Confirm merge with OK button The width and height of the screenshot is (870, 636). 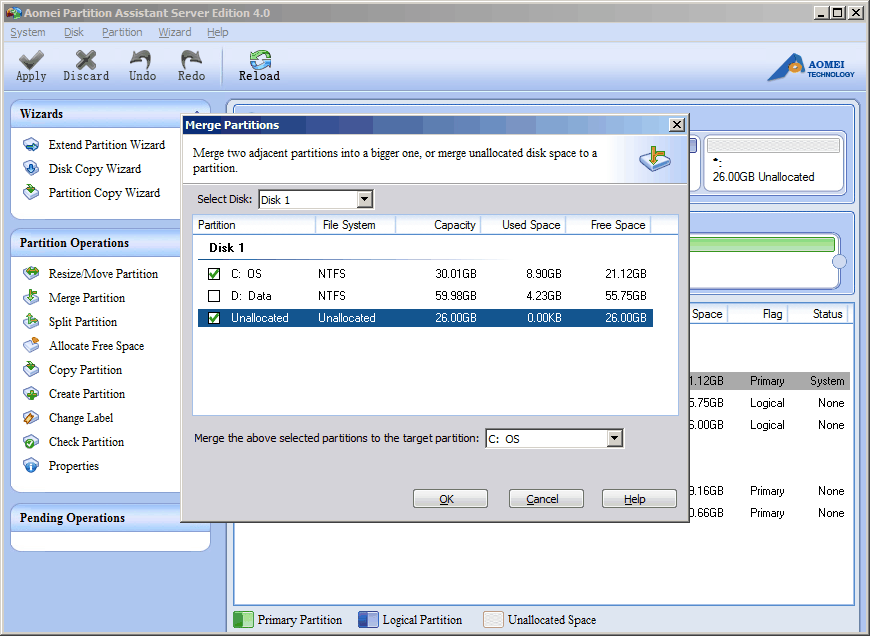click(x=450, y=499)
